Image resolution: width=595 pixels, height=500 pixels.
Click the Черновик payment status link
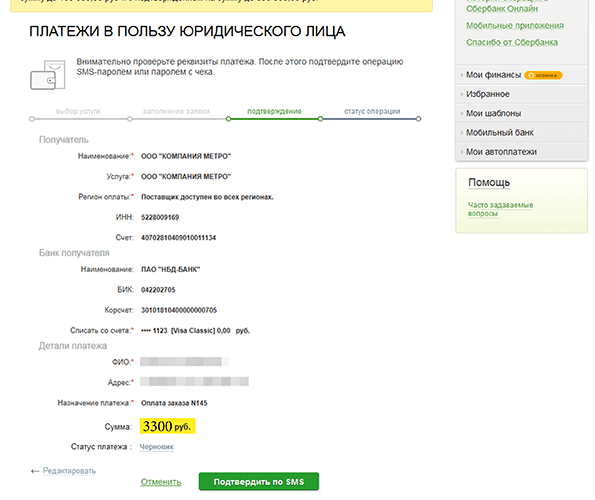pos(156,447)
